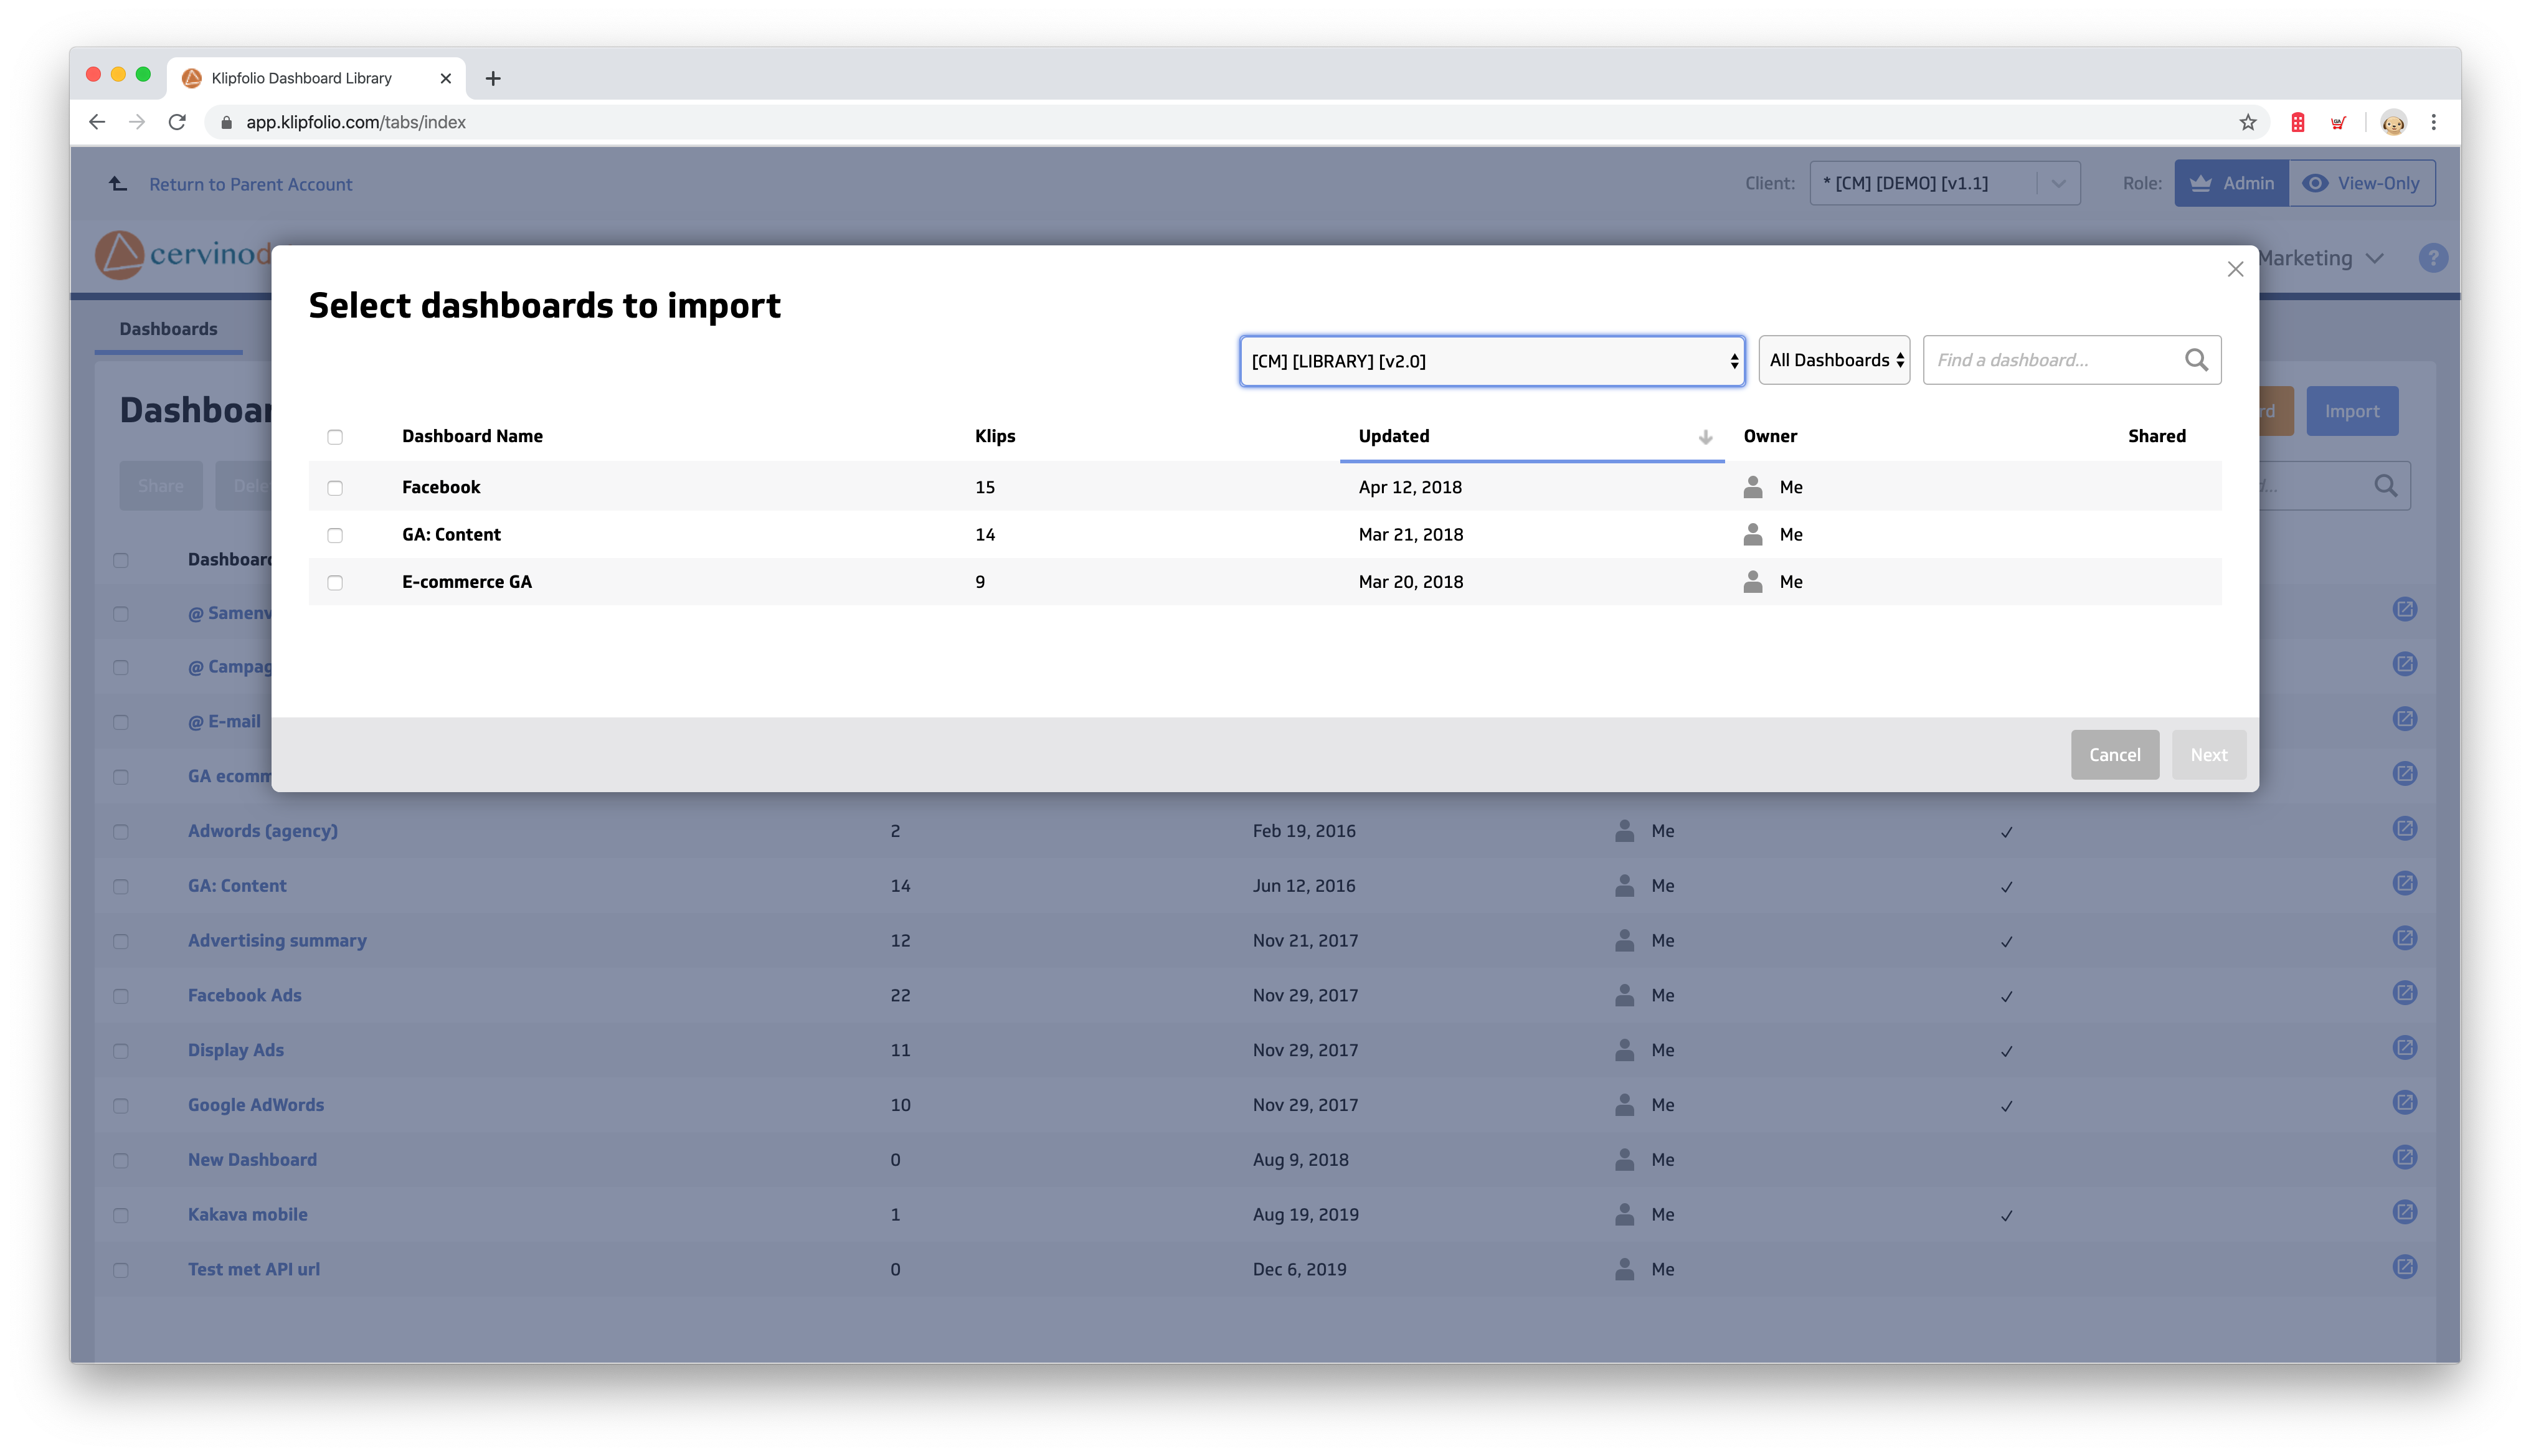Click the site lock icon in address bar
The width and height of the screenshot is (2531, 1456).
[x=226, y=122]
